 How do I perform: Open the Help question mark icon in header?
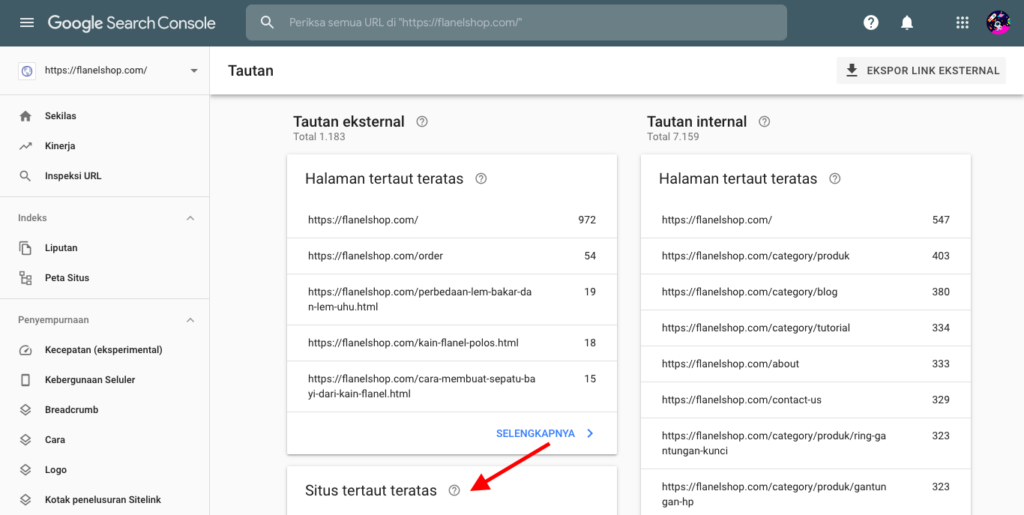click(x=871, y=23)
